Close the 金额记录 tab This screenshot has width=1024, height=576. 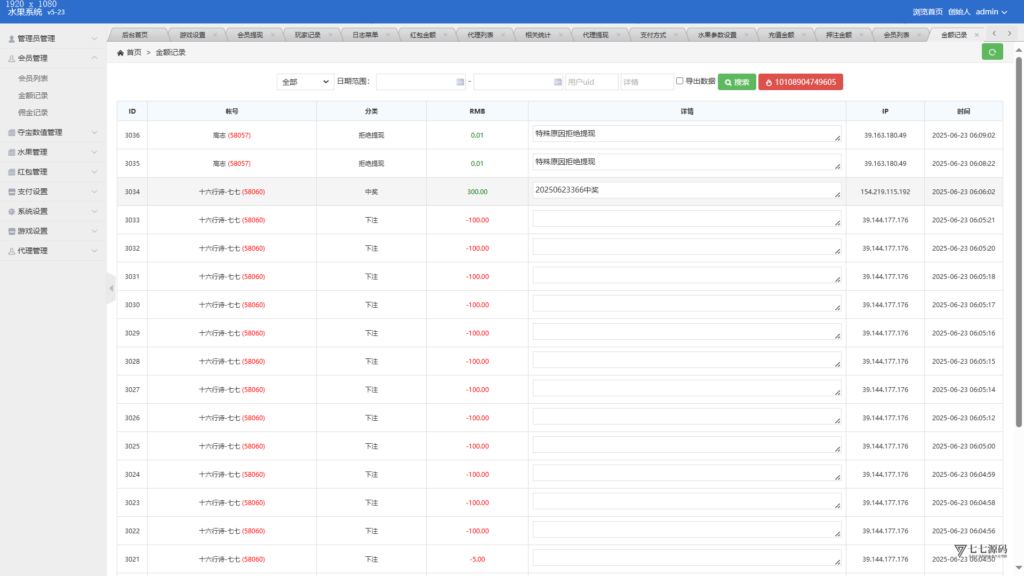pos(977,35)
